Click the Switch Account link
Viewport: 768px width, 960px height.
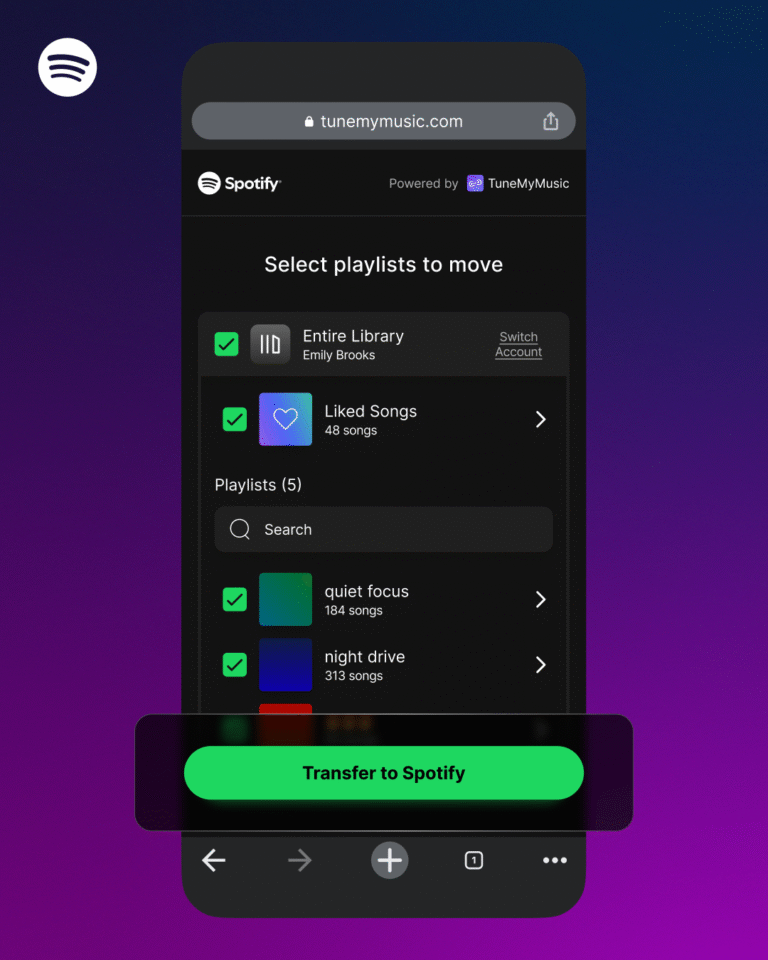518,344
